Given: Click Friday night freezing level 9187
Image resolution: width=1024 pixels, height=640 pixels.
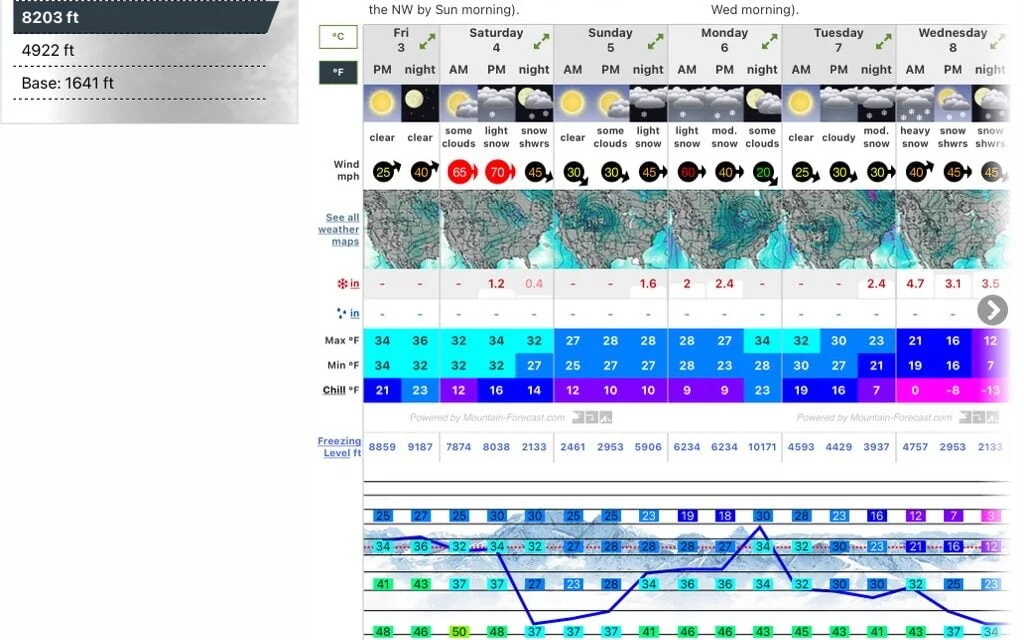Looking at the screenshot, I should [420, 447].
